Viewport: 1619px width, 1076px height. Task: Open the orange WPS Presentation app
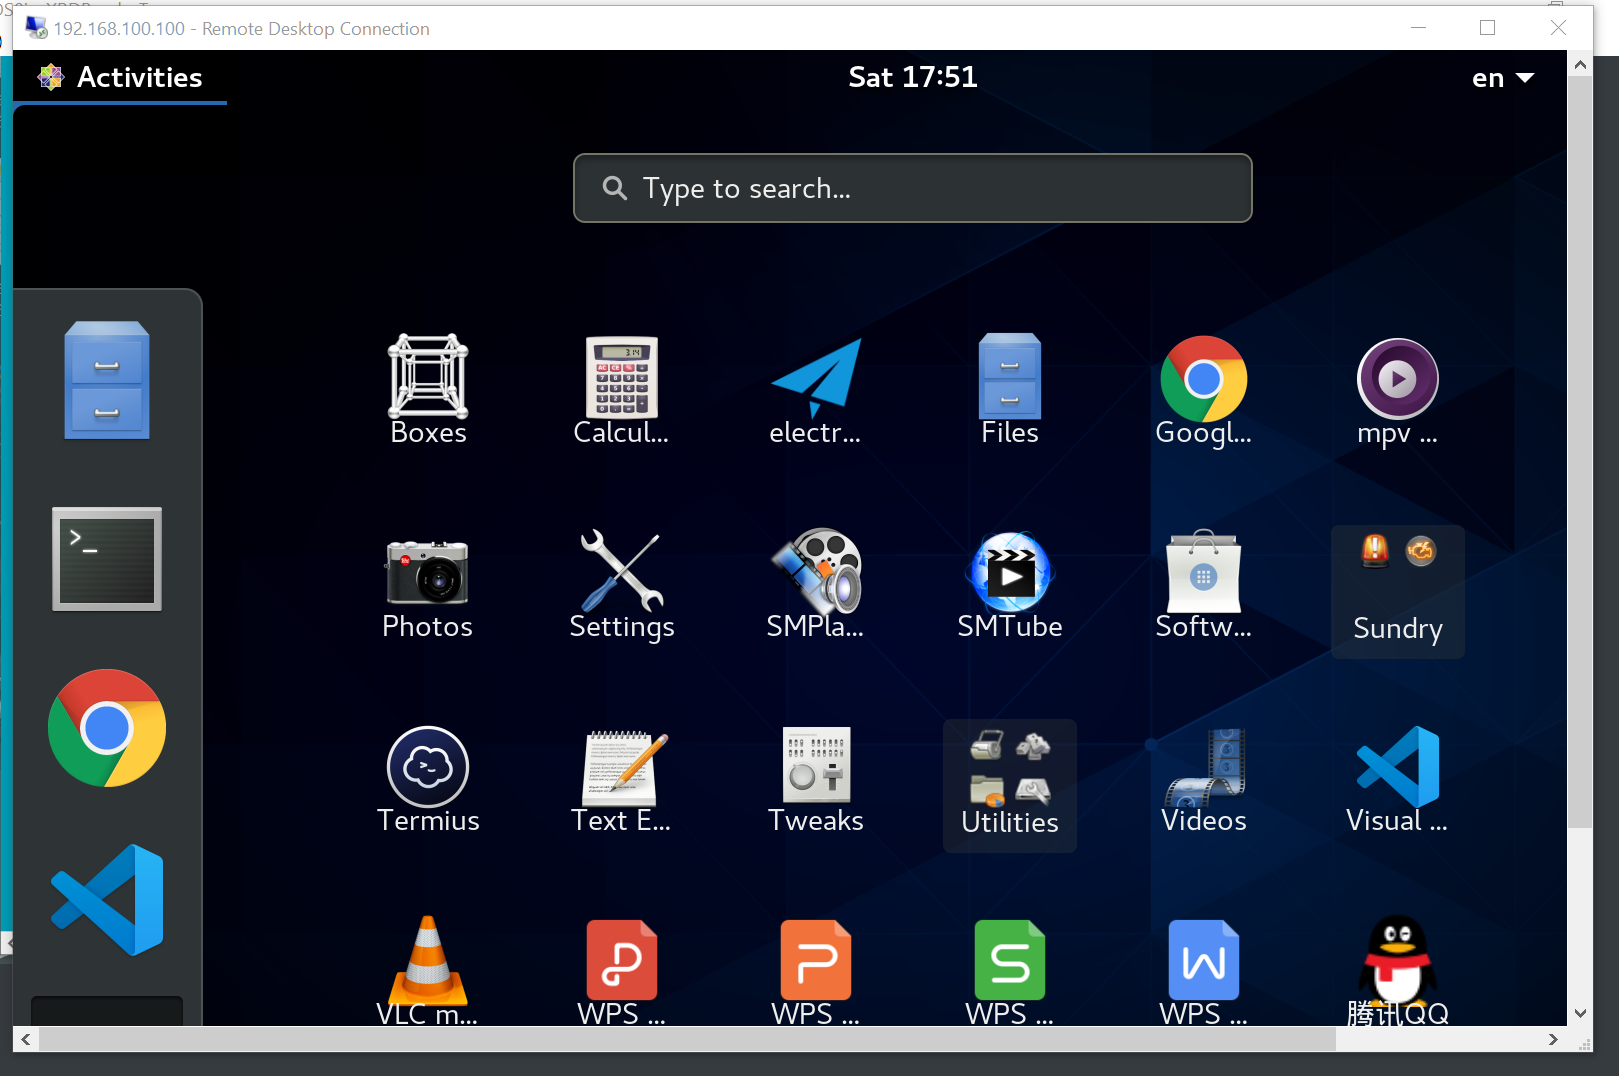point(815,970)
